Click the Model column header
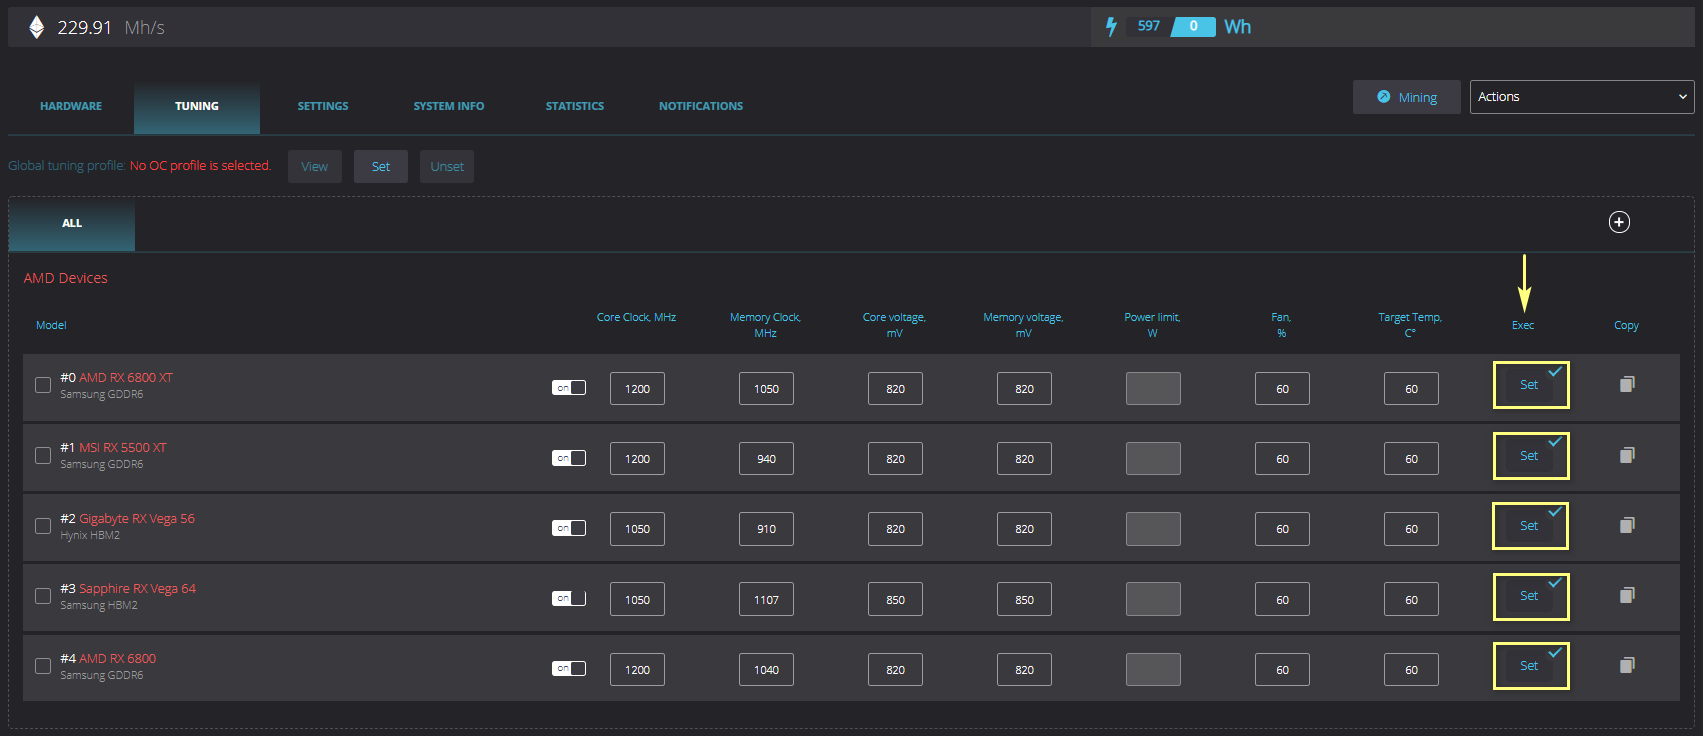 tap(51, 325)
